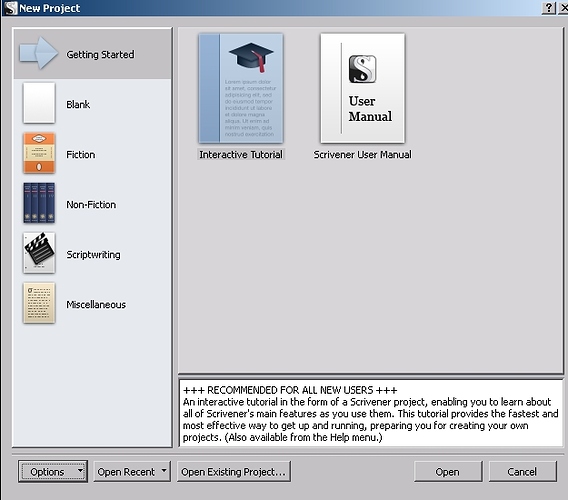
Task: Expand the Open Recent dropdown
Action: tap(132, 472)
